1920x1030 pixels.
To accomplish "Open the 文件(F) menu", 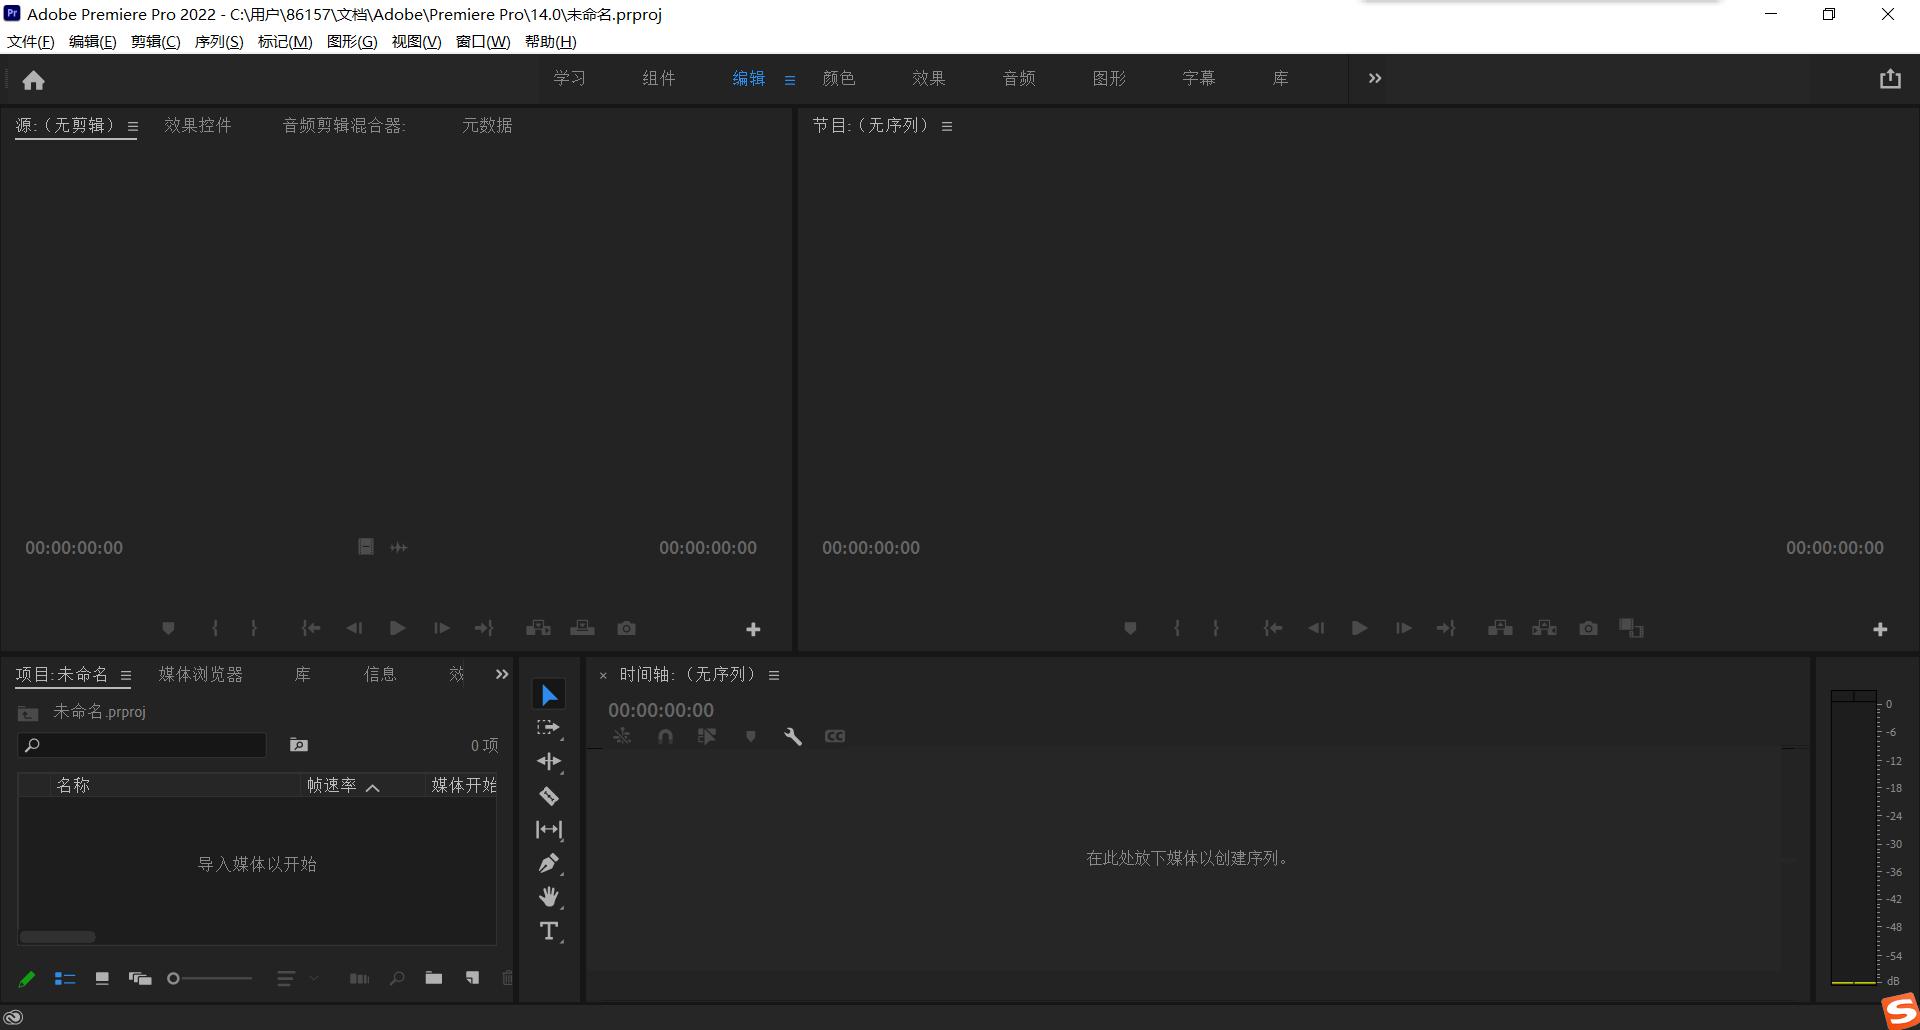I will click(28, 41).
